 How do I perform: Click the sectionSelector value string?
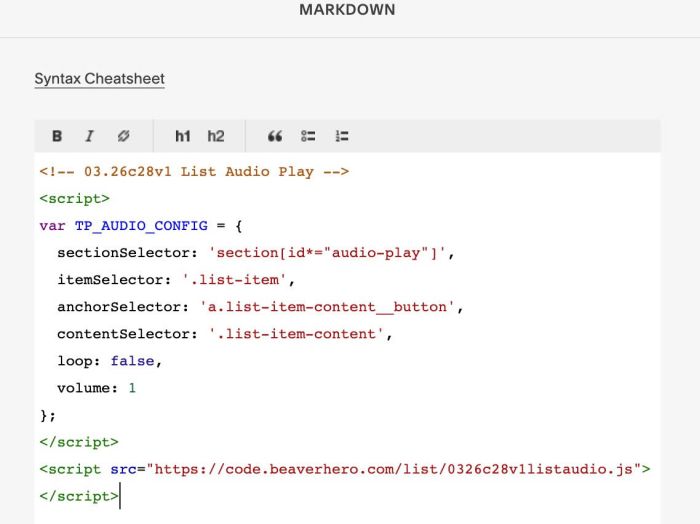coord(331,253)
